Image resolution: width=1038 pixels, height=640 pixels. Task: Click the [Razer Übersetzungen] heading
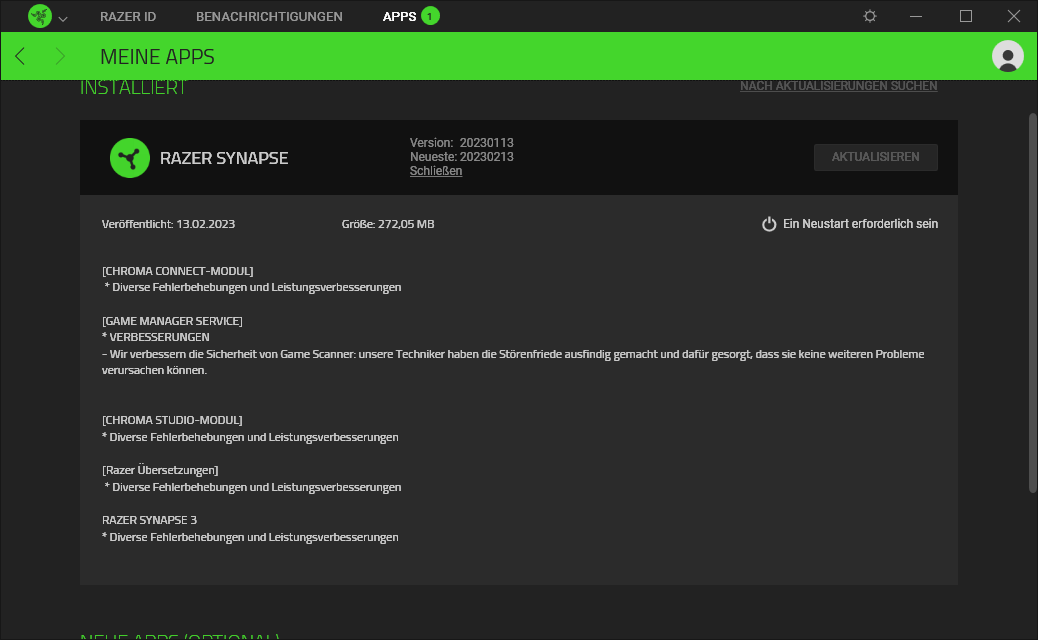[x=160, y=470]
